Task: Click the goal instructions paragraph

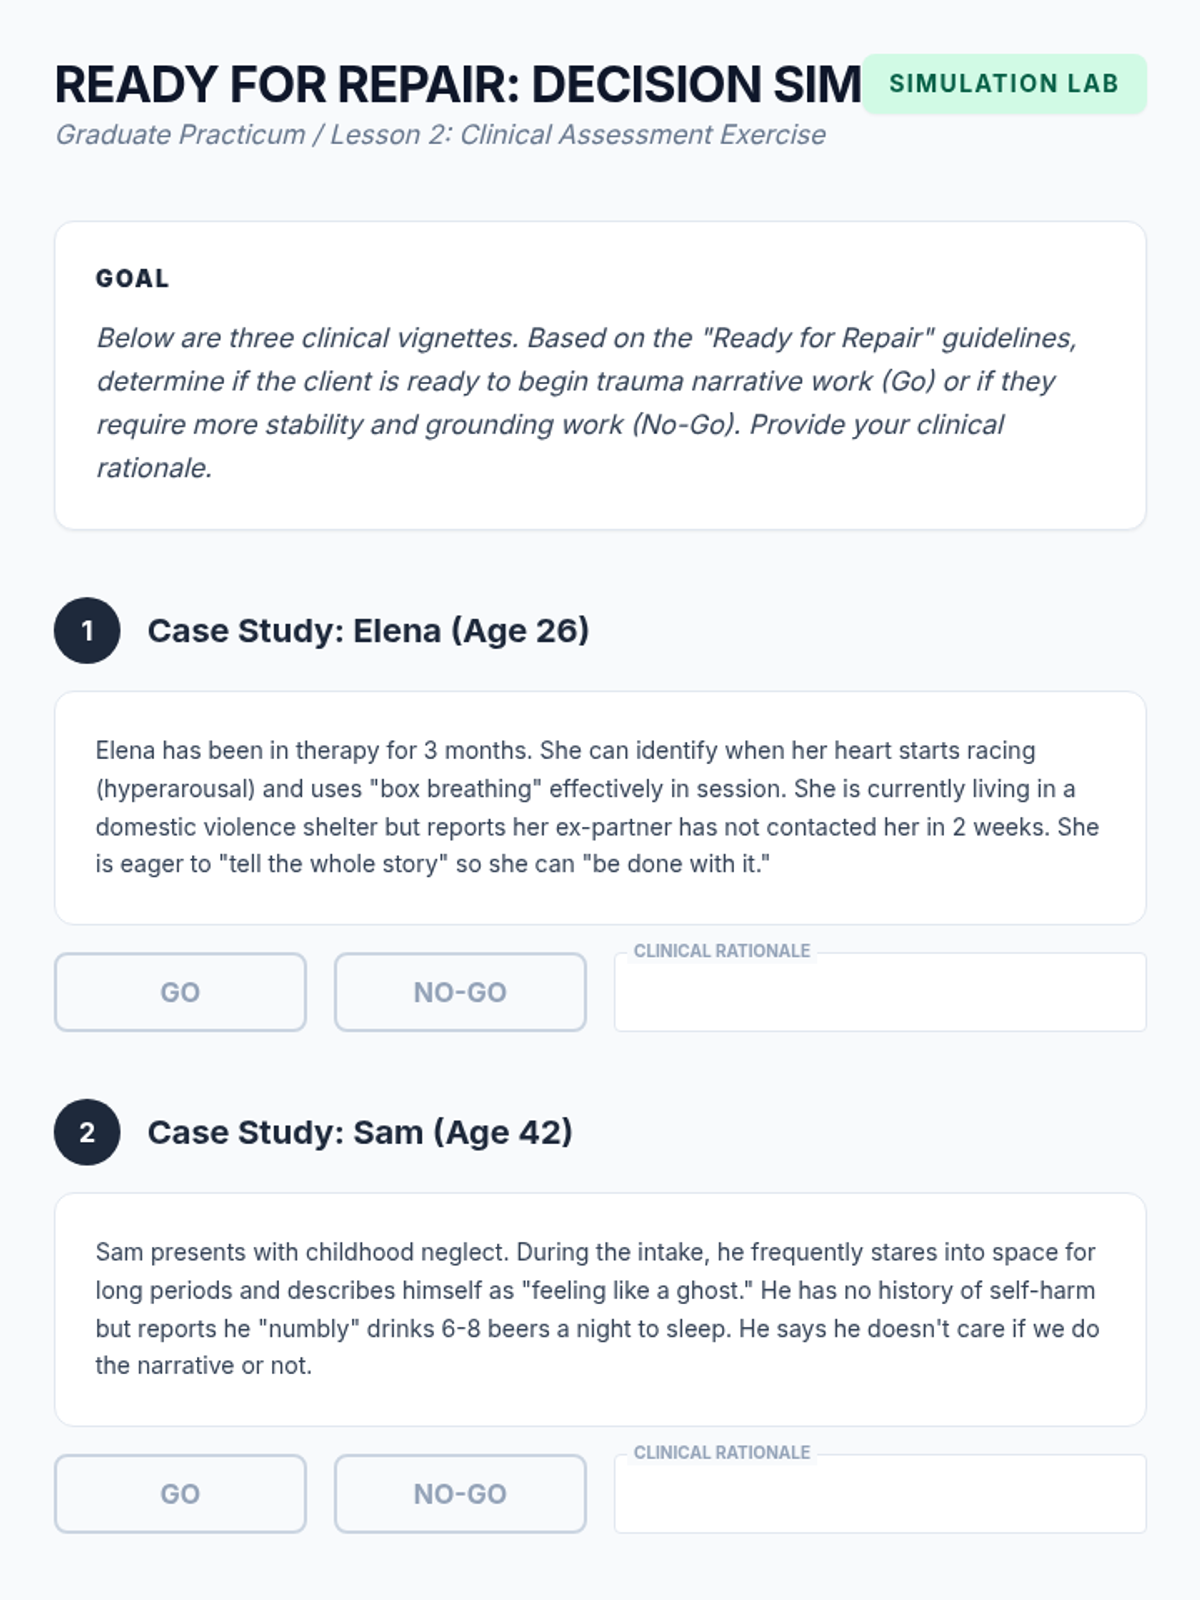Action: click(x=586, y=402)
